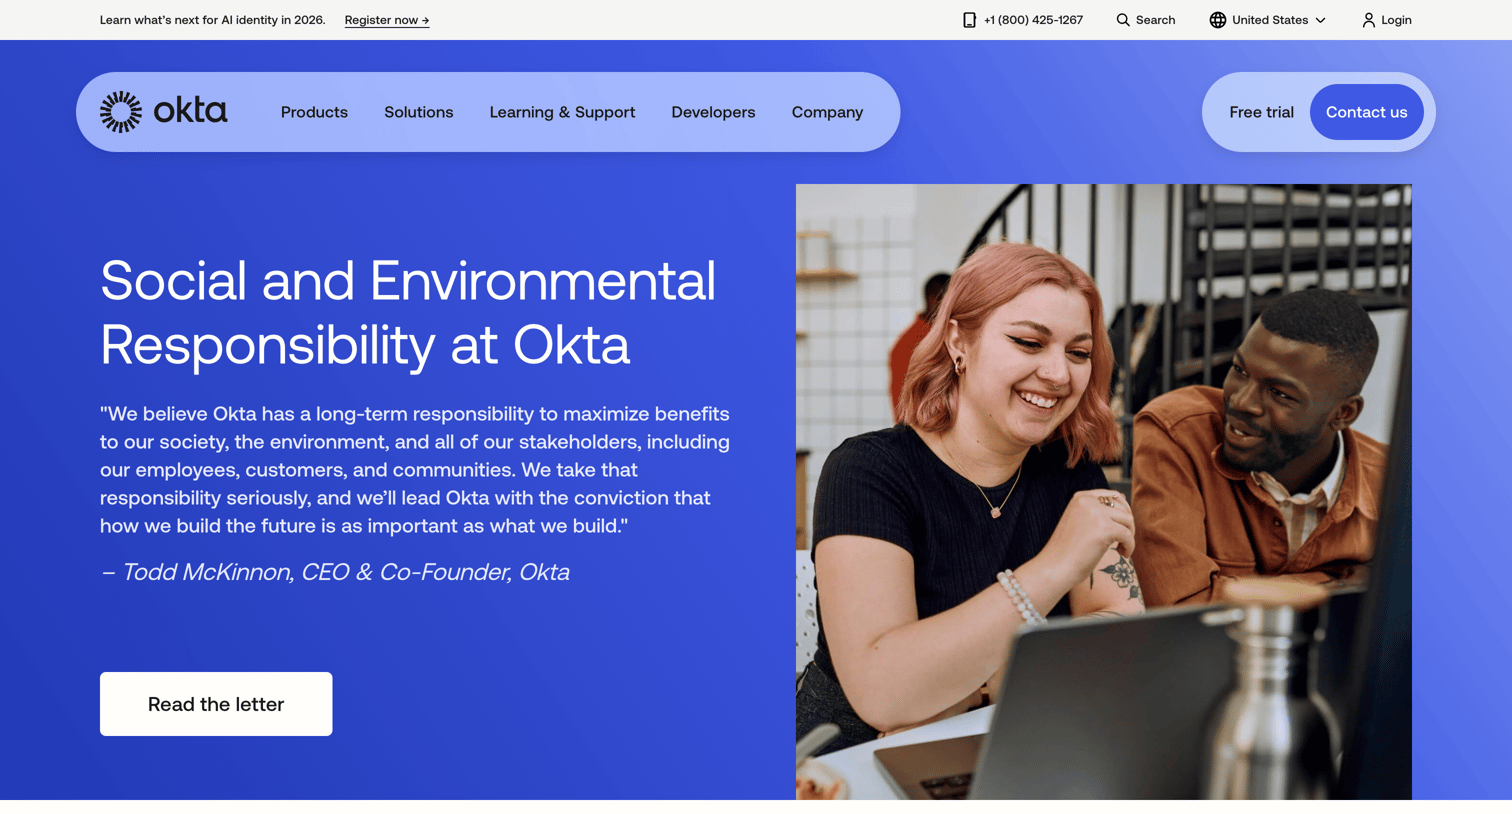Start a Free trial
Viewport: 1512px width, 814px height.
1261,112
